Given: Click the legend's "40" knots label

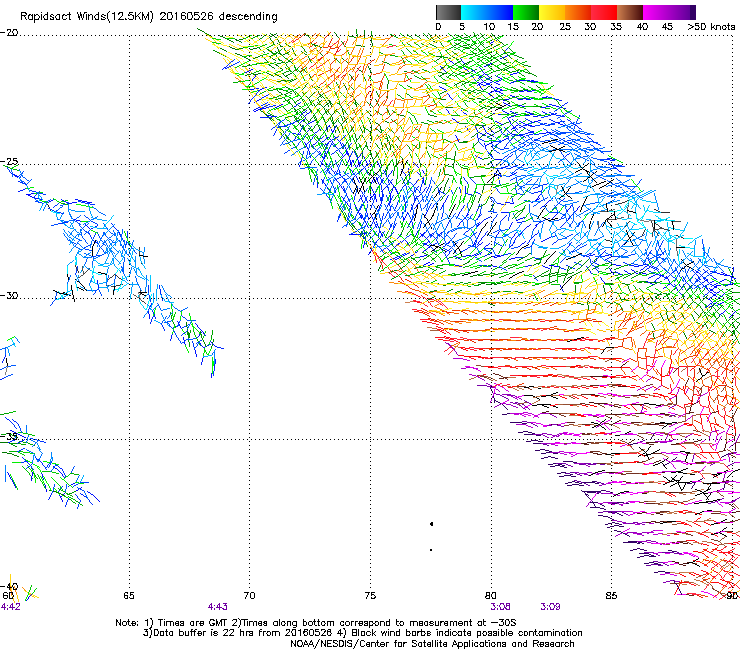Looking at the screenshot, I should pos(642,27).
